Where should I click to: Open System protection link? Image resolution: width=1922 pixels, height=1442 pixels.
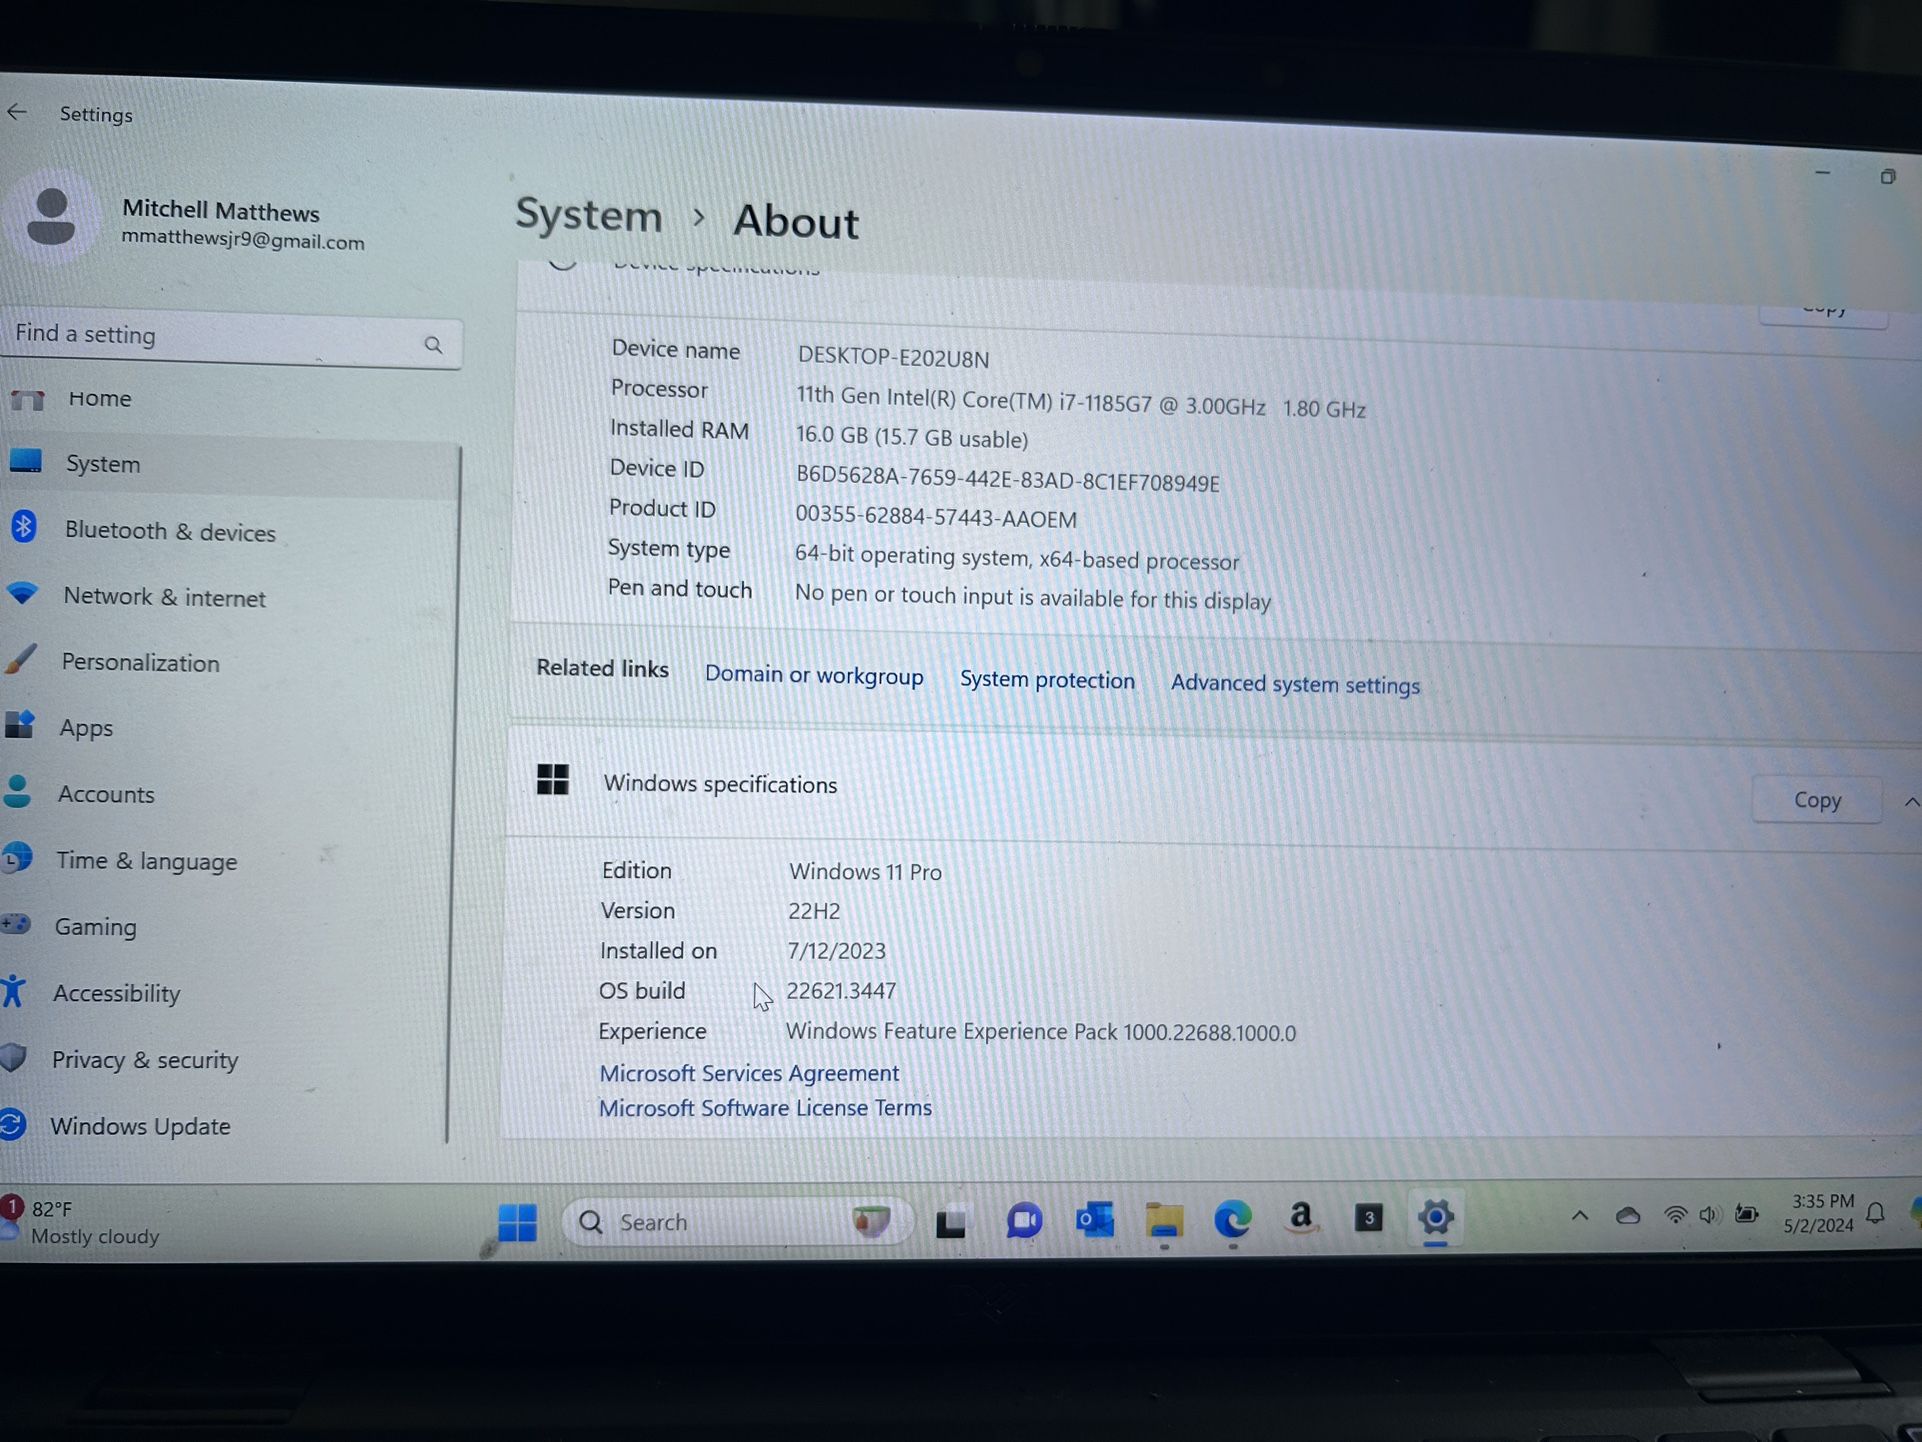click(x=1047, y=680)
